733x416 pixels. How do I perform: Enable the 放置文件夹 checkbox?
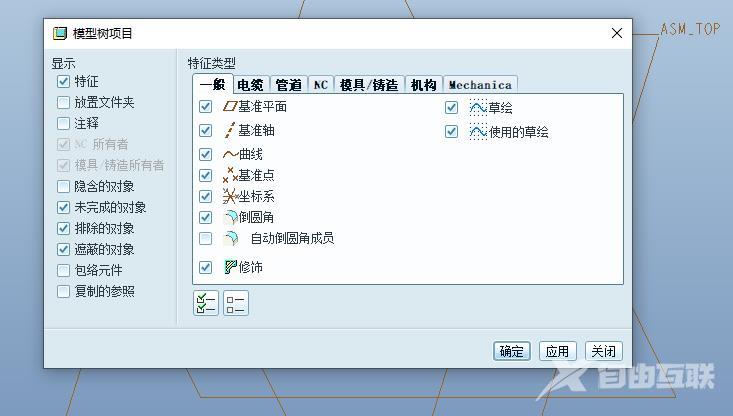click(63, 102)
